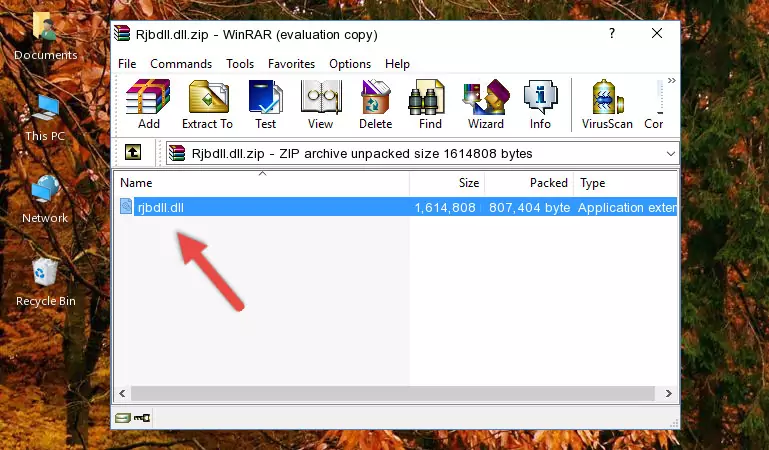The image size is (769, 450).
Task: Open the View file tool
Action: tap(321, 104)
